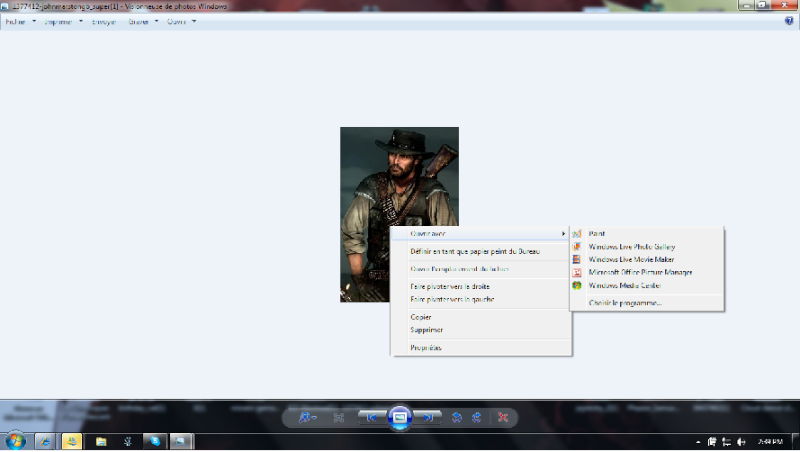Click the Windows Media Center icon
The width and height of the screenshot is (800, 452).
pyautogui.click(x=577, y=286)
